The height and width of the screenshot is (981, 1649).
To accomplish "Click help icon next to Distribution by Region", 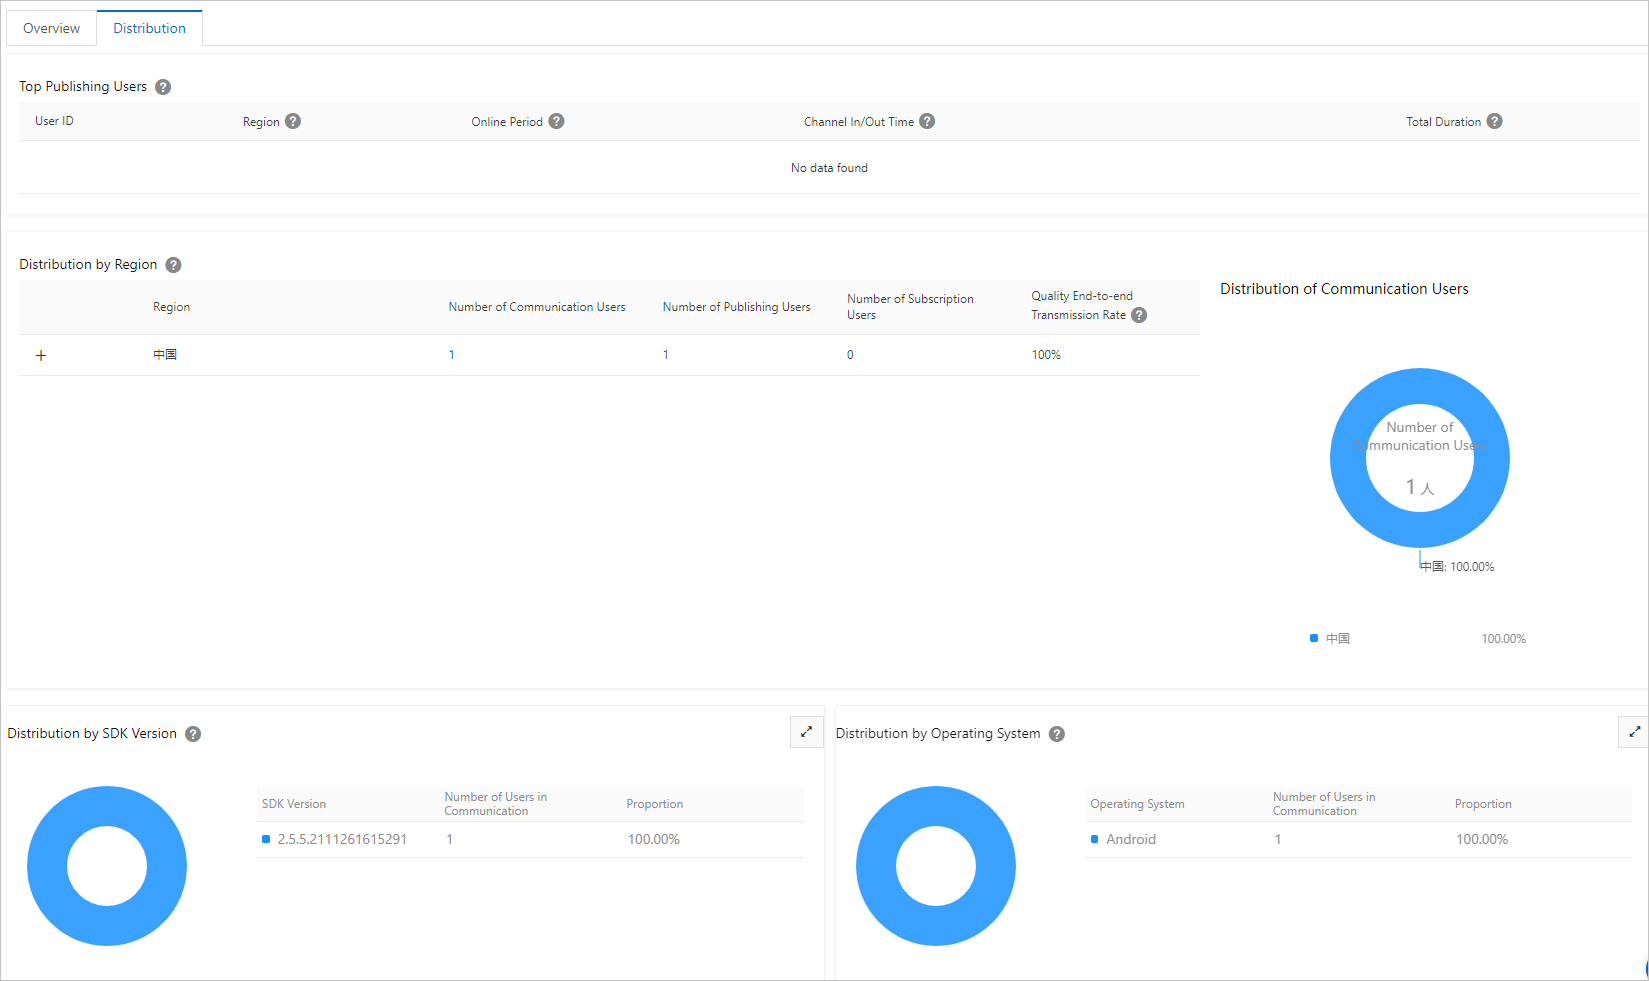I will click(x=173, y=265).
